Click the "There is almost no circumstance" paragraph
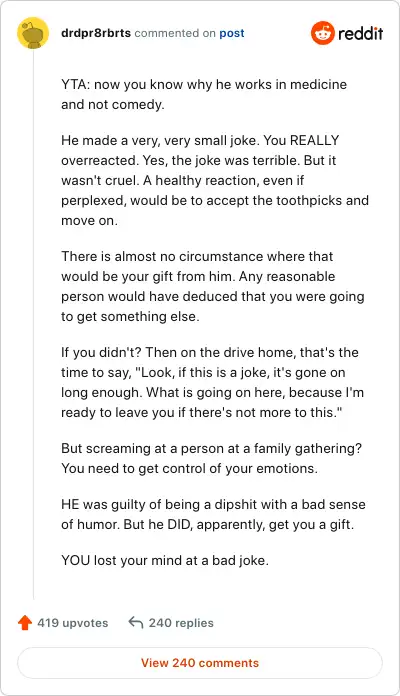The height and width of the screenshot is (696, 400). click(213, 286)
